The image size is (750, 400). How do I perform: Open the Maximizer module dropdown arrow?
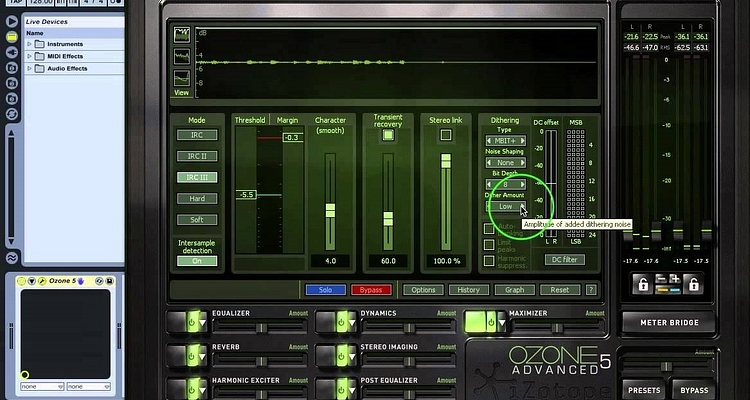[x=502, y=323]
